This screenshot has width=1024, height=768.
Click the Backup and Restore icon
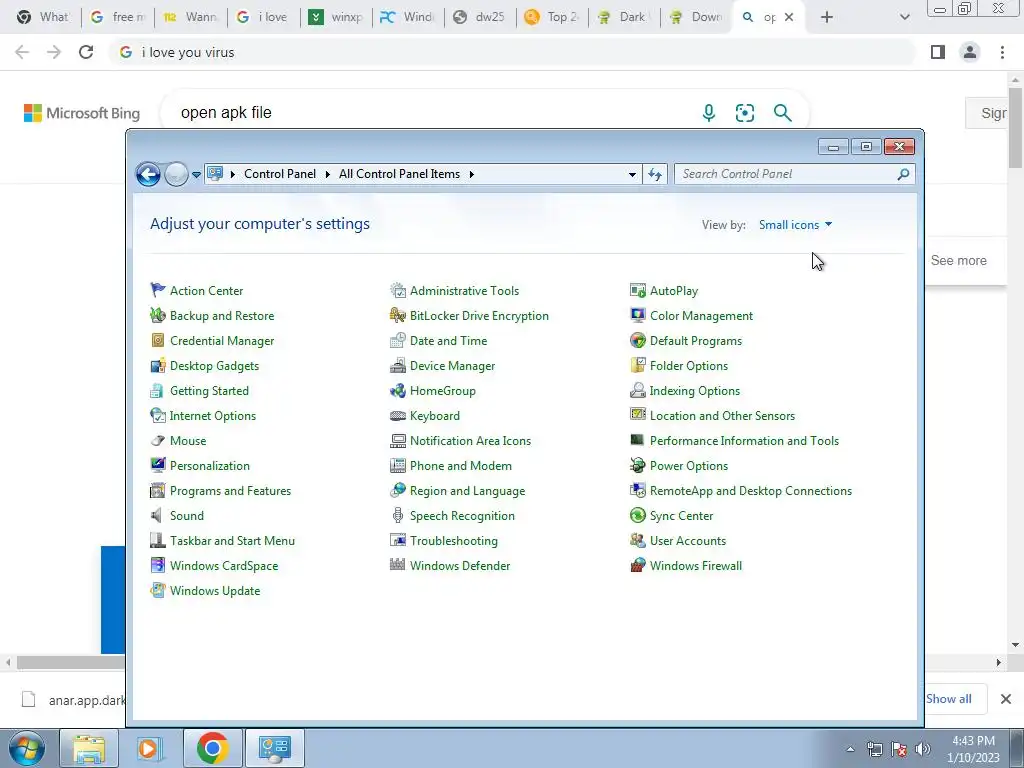click(157, 315)
